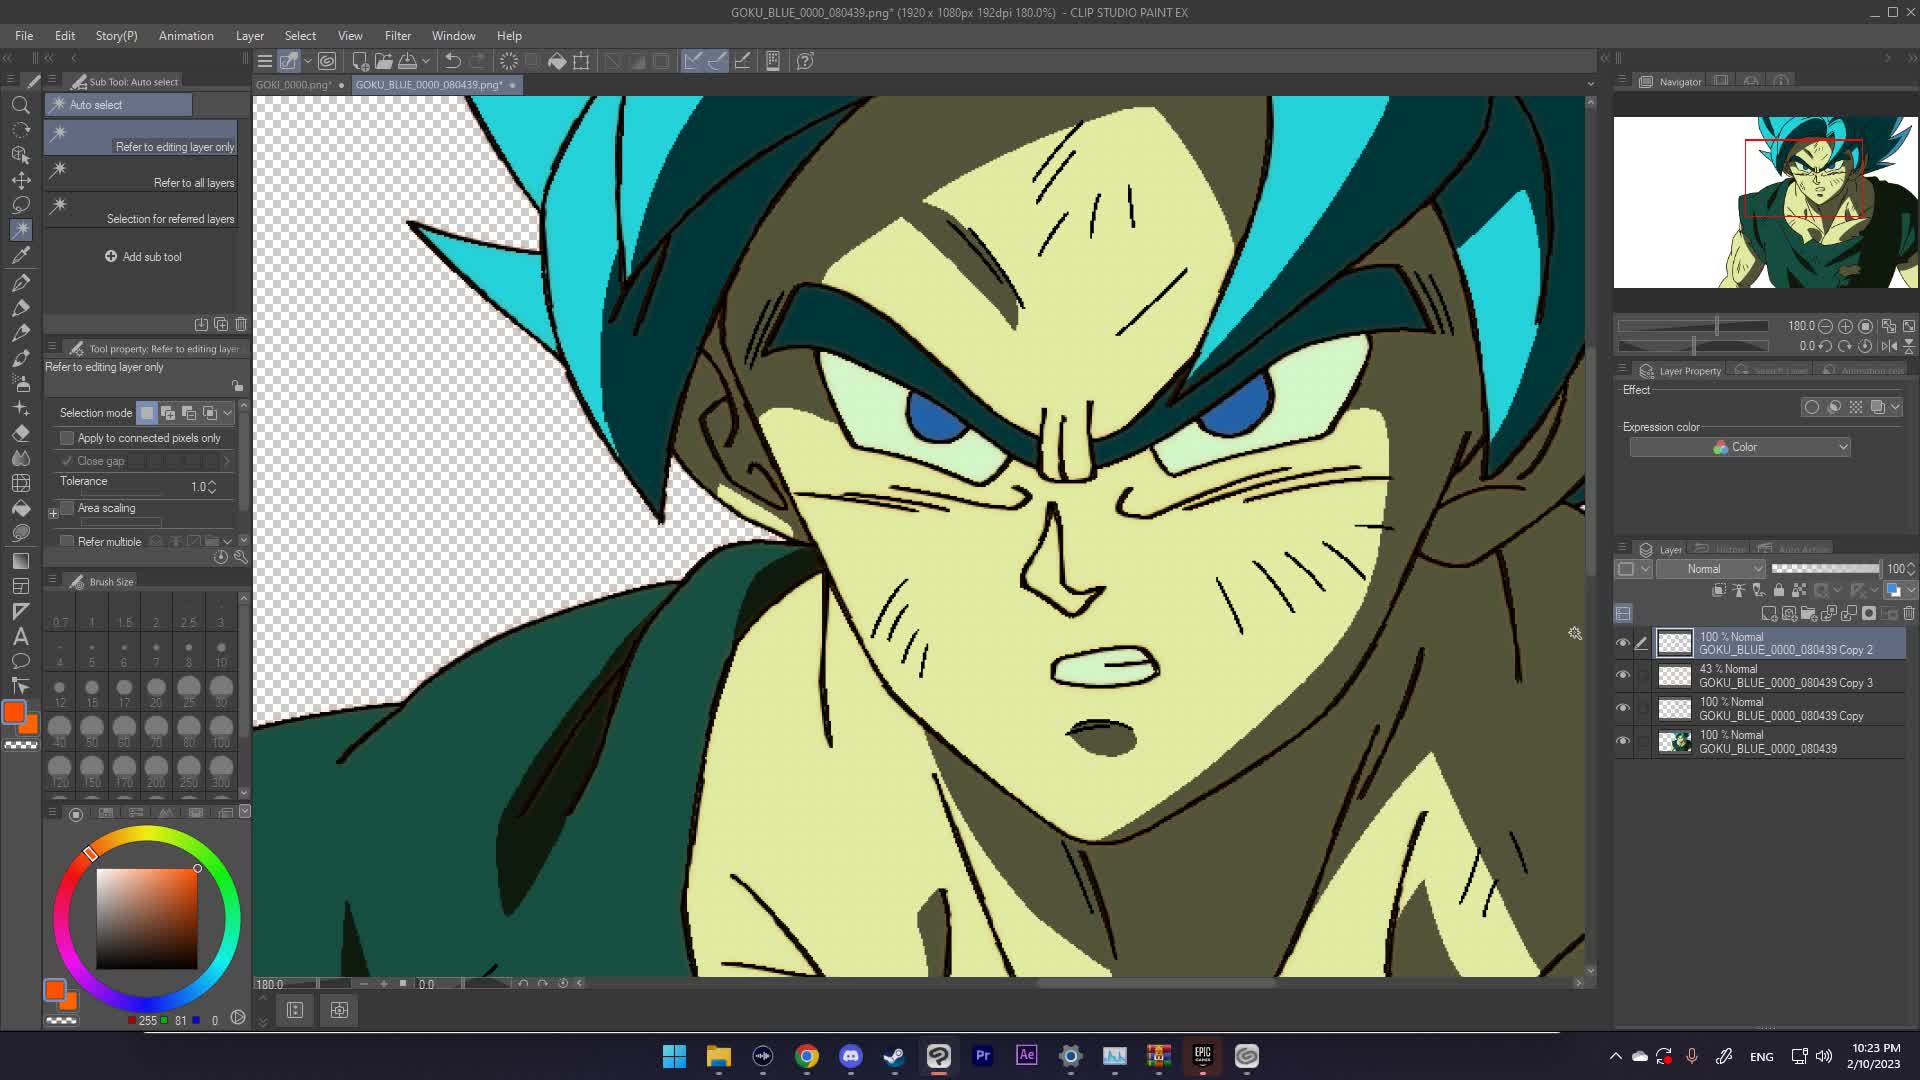Create new layer folder icon

[x=1809, y=613]
